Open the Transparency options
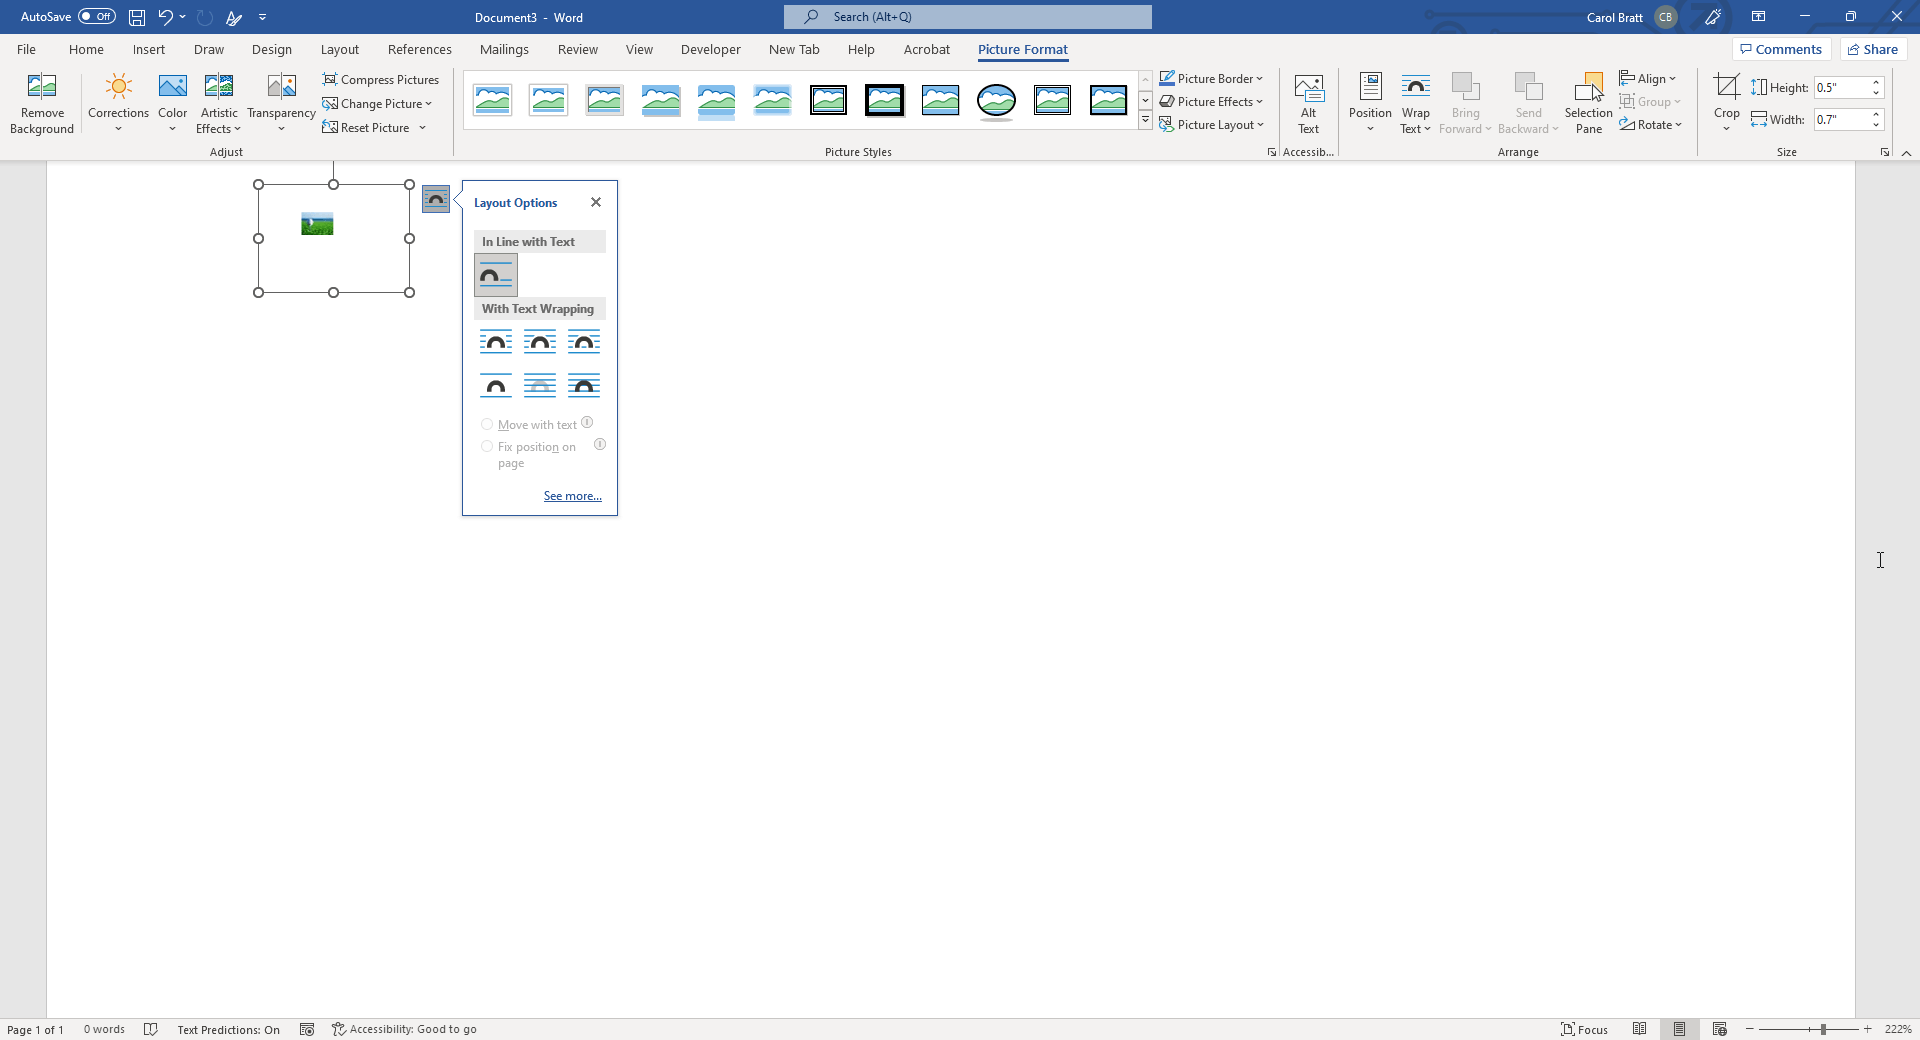Image resolution: width=1920 pixels, height=1040 pixels. [281, 103]
